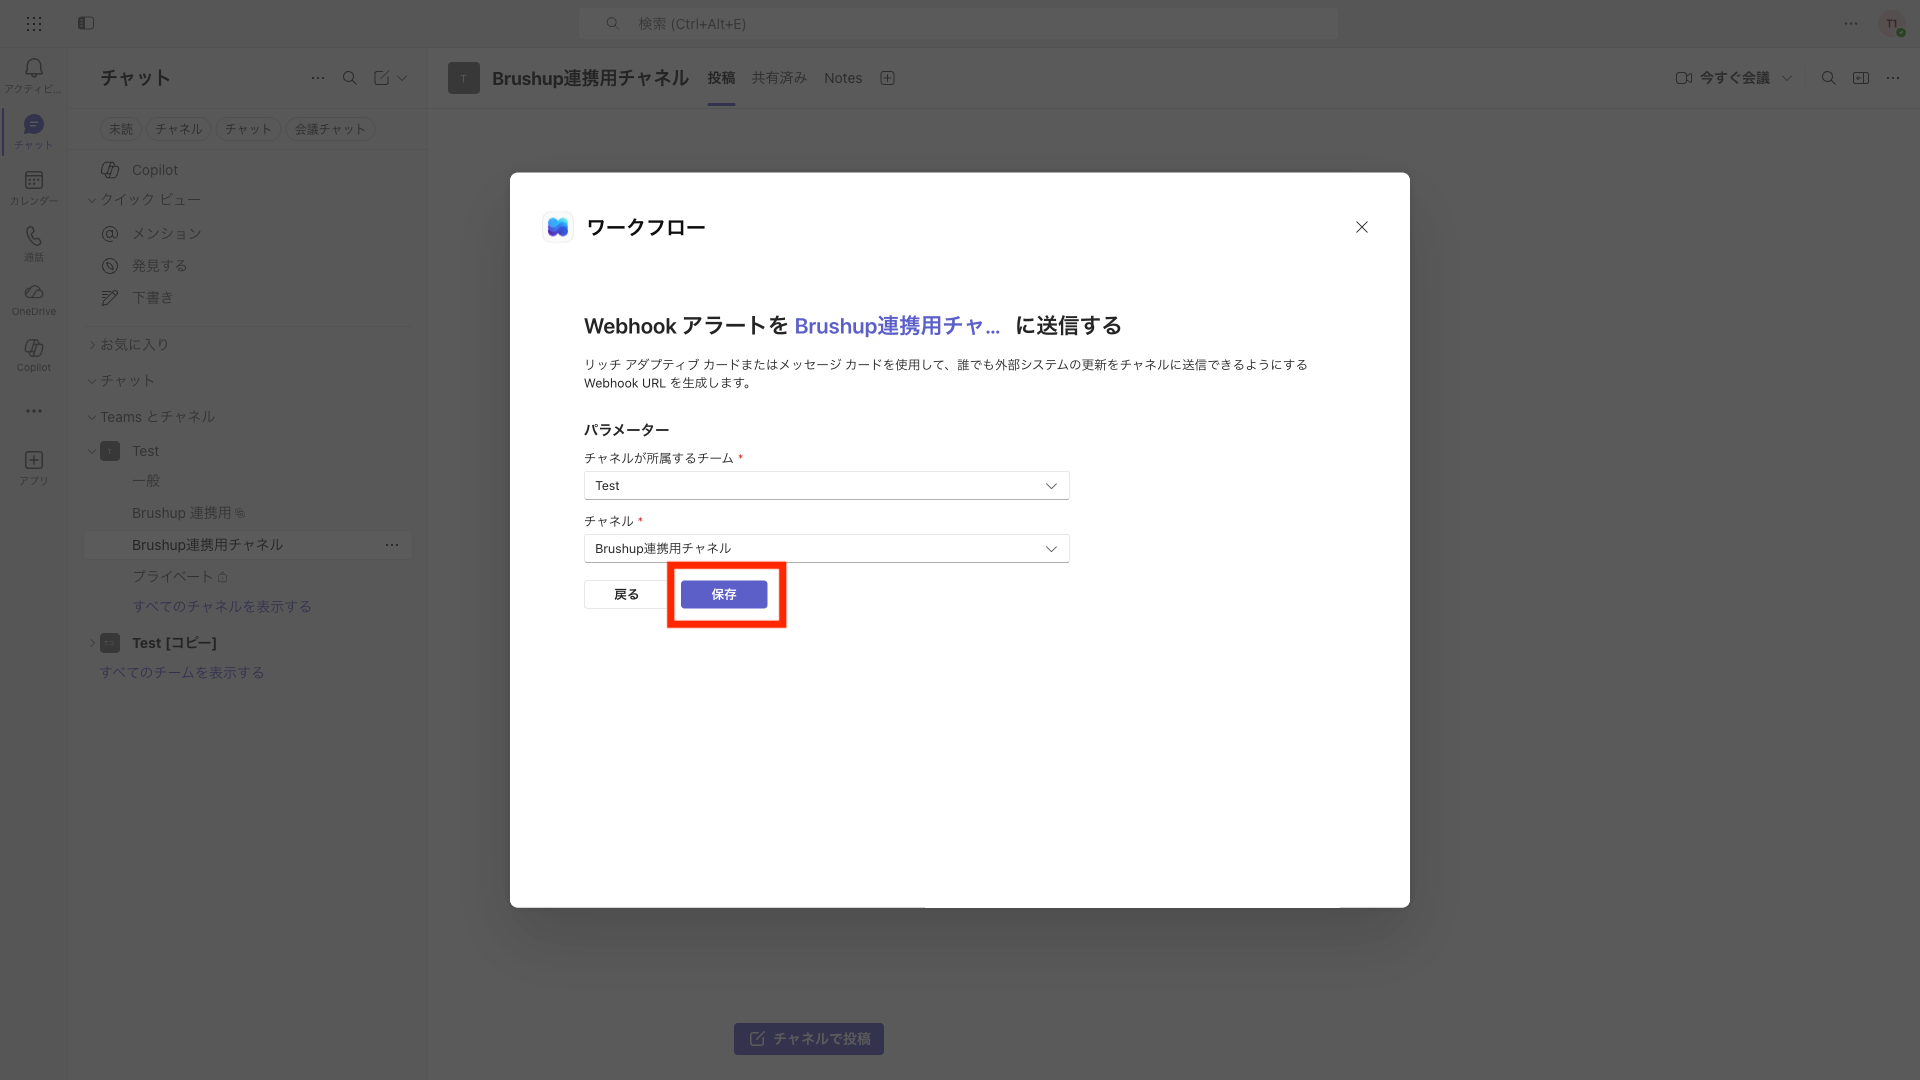
Task: Expand the Meet now dropdown chevron
Action: 1787,78
